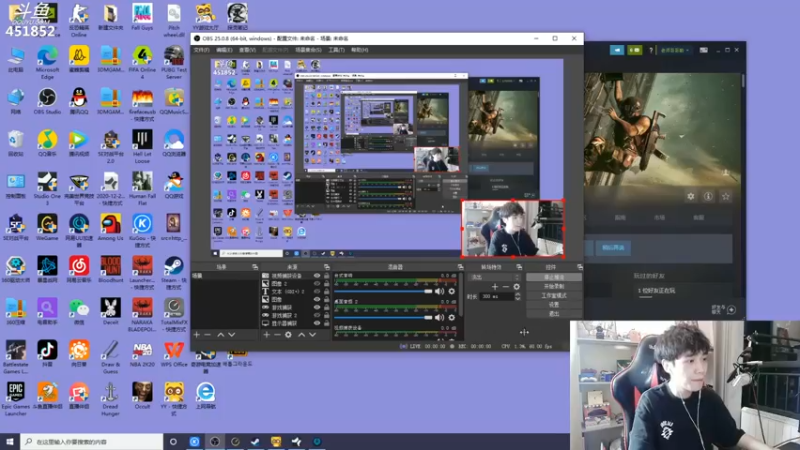The image size is (800, 450).
Task: Add a new scene with plus button
Action: tap(197, 335)
